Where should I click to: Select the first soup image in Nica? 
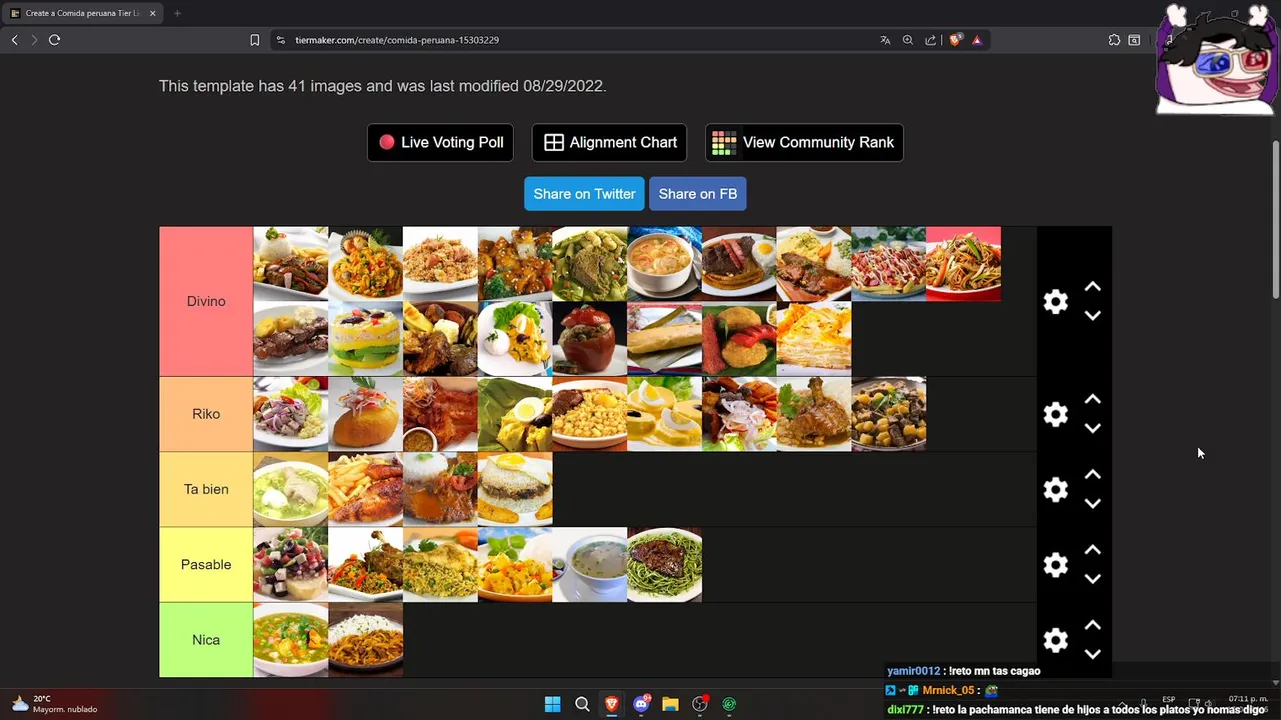point(290,640)
